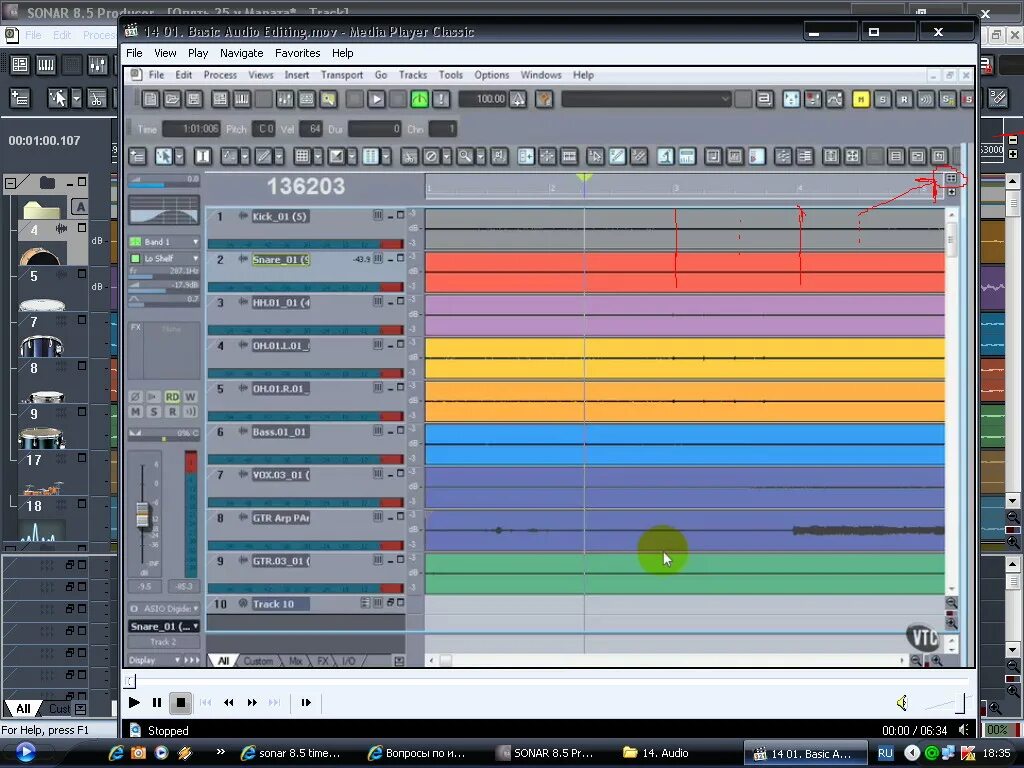Select the Select arrow tool in track toolbar

pyautogui.click(x=163, y=156)
